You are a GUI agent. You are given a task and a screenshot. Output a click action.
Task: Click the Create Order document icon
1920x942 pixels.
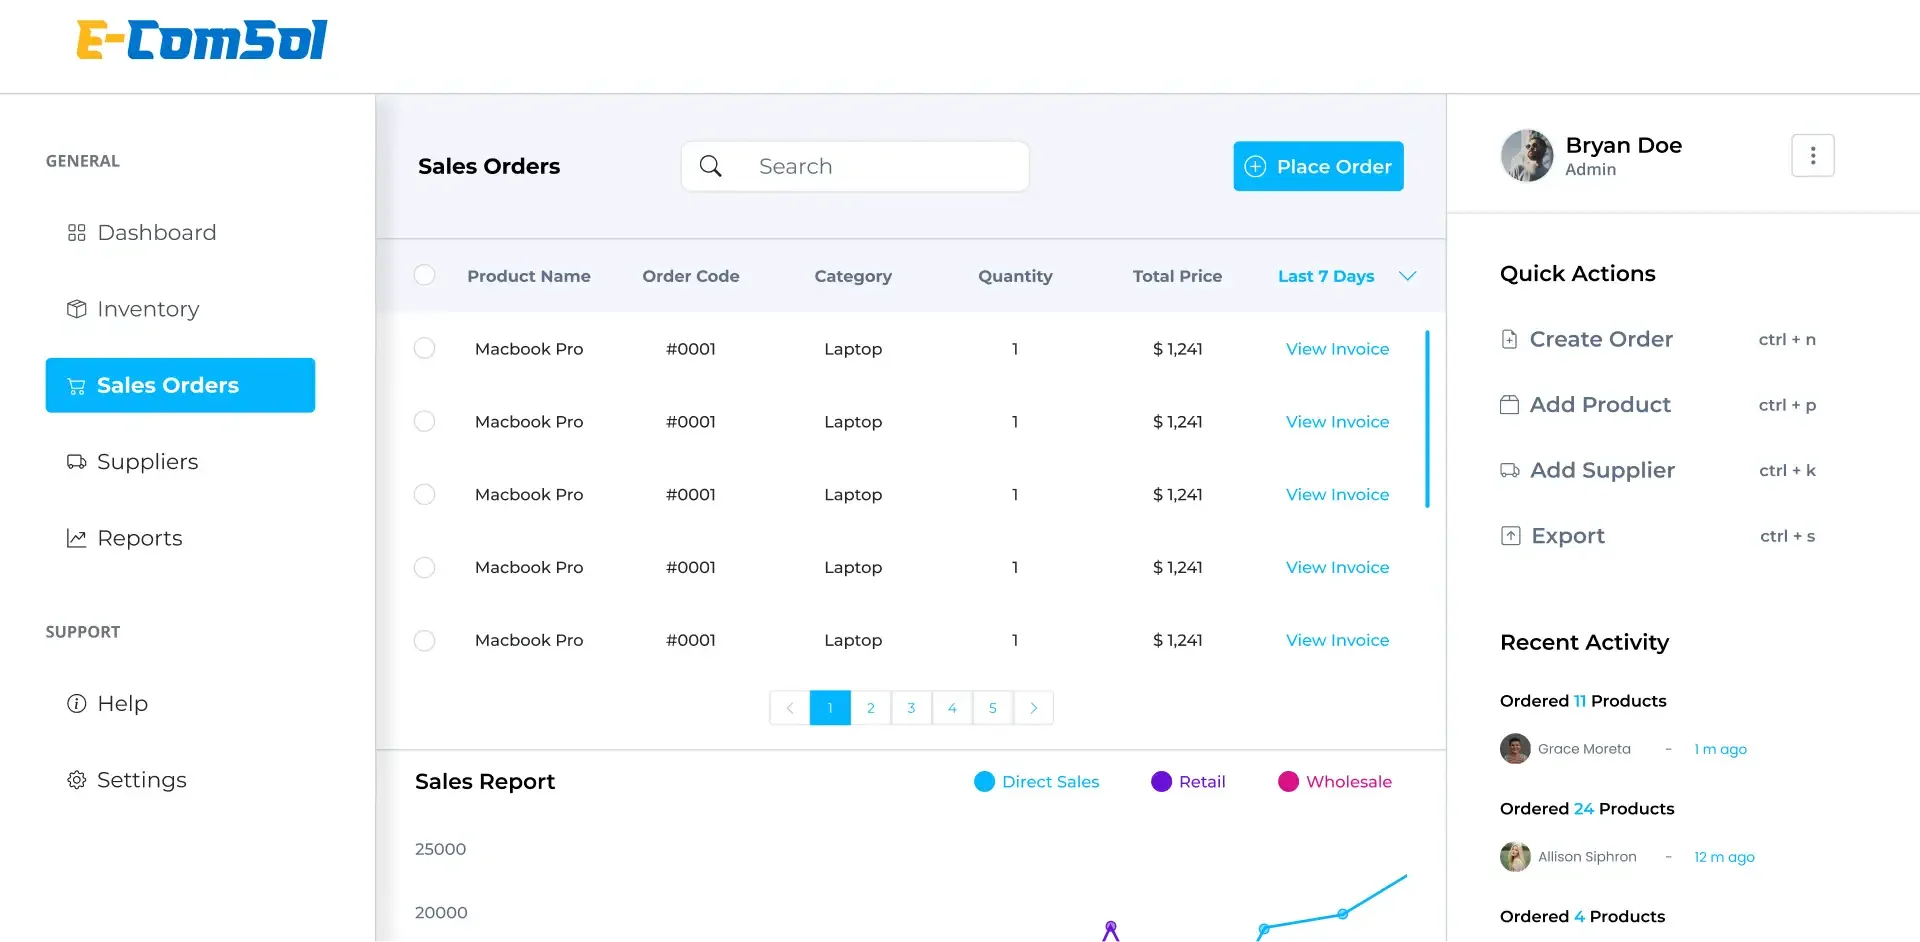coord(1509,339)
